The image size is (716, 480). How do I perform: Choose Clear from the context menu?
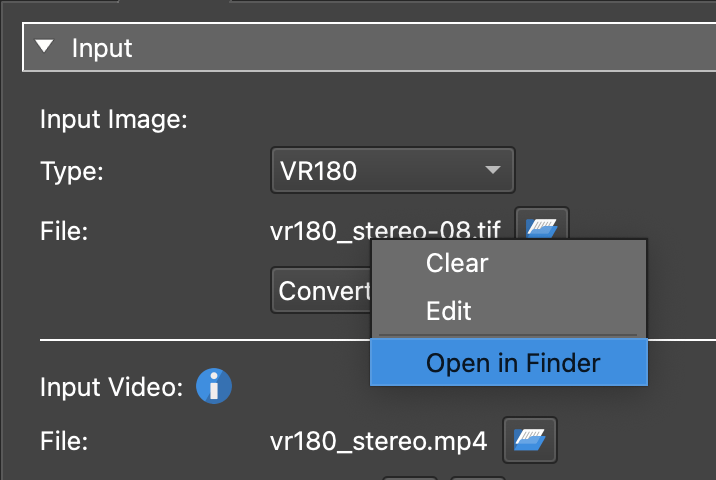(457, 264)
